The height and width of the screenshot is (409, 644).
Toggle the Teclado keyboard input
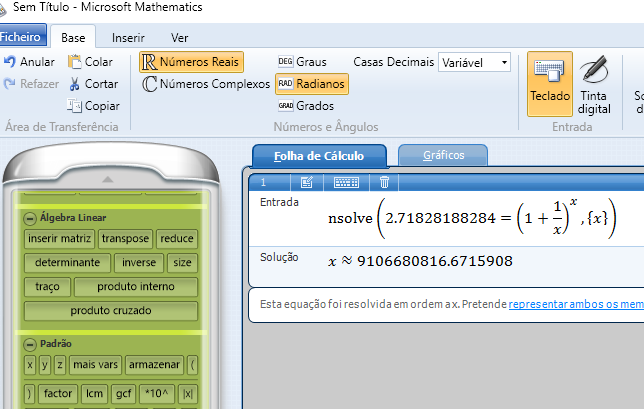(x=550, y=84)
